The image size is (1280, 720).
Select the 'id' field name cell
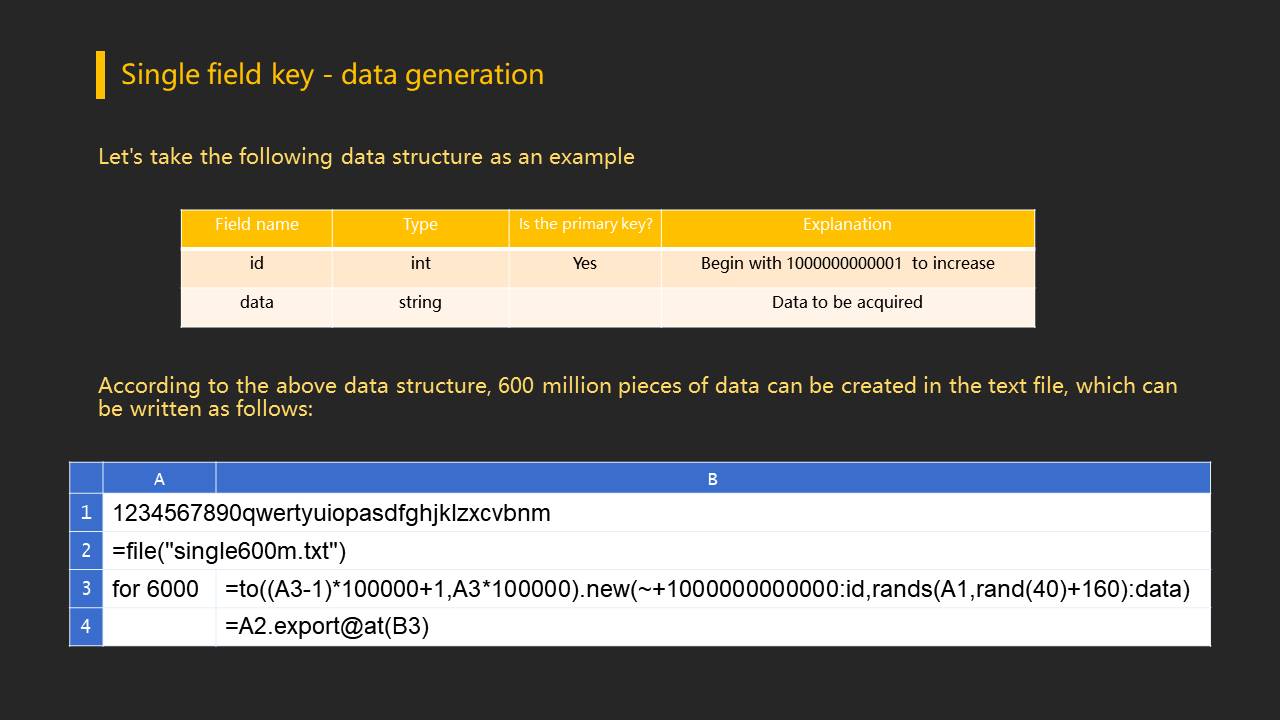[257, 264]
